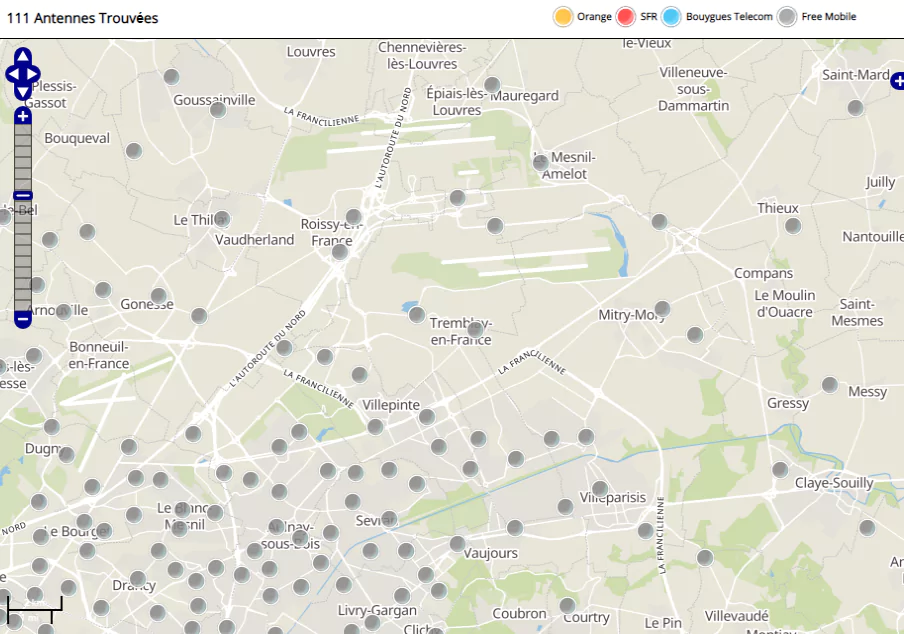Toggle the SFR red legend circle
The width and height of the screenshot is (904, 634).
pyautogui.click(x=627, y=17)
